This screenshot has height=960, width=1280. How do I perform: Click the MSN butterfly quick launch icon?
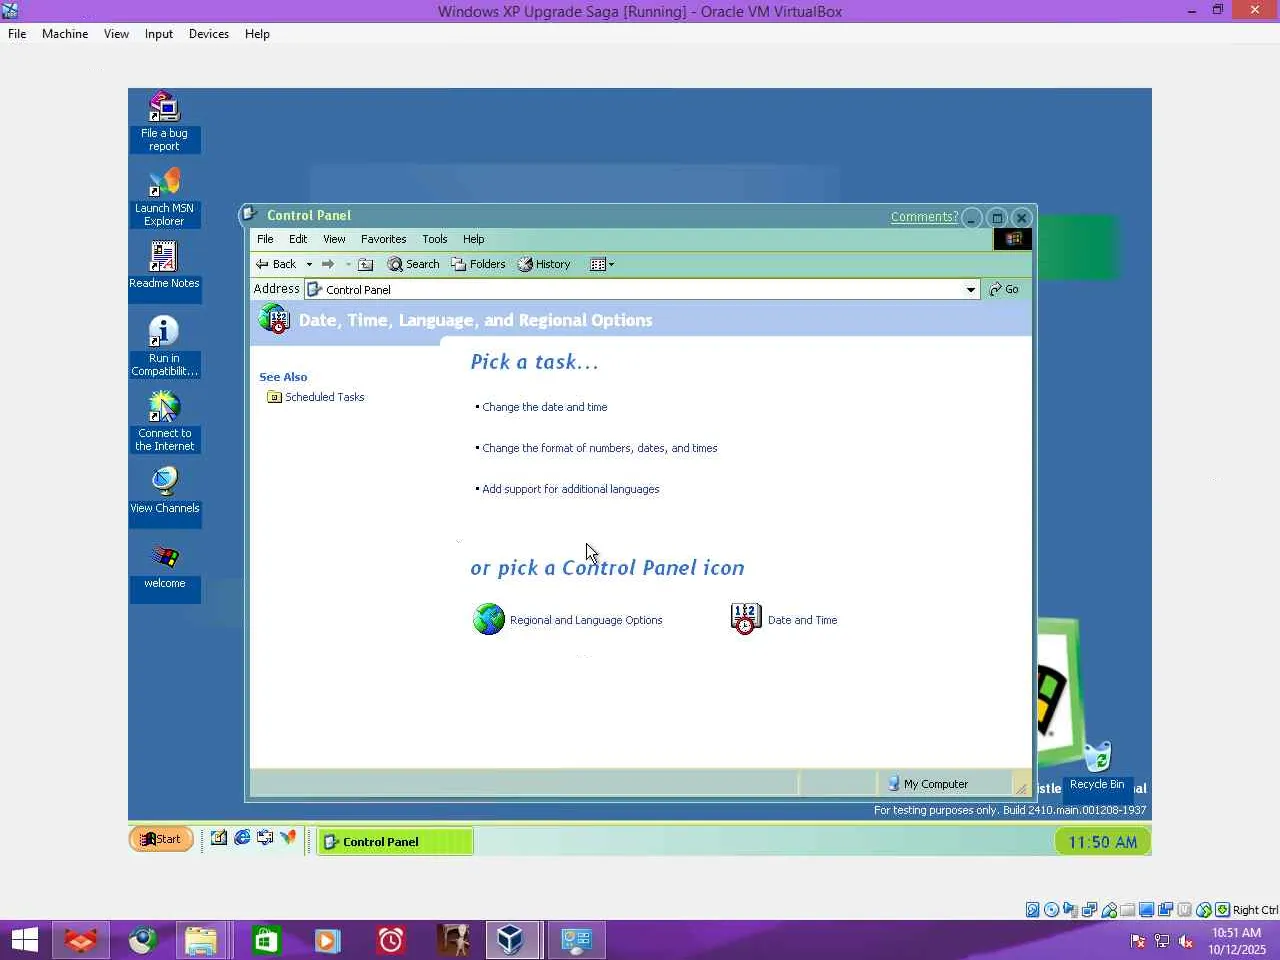click(x=288, y=838)
